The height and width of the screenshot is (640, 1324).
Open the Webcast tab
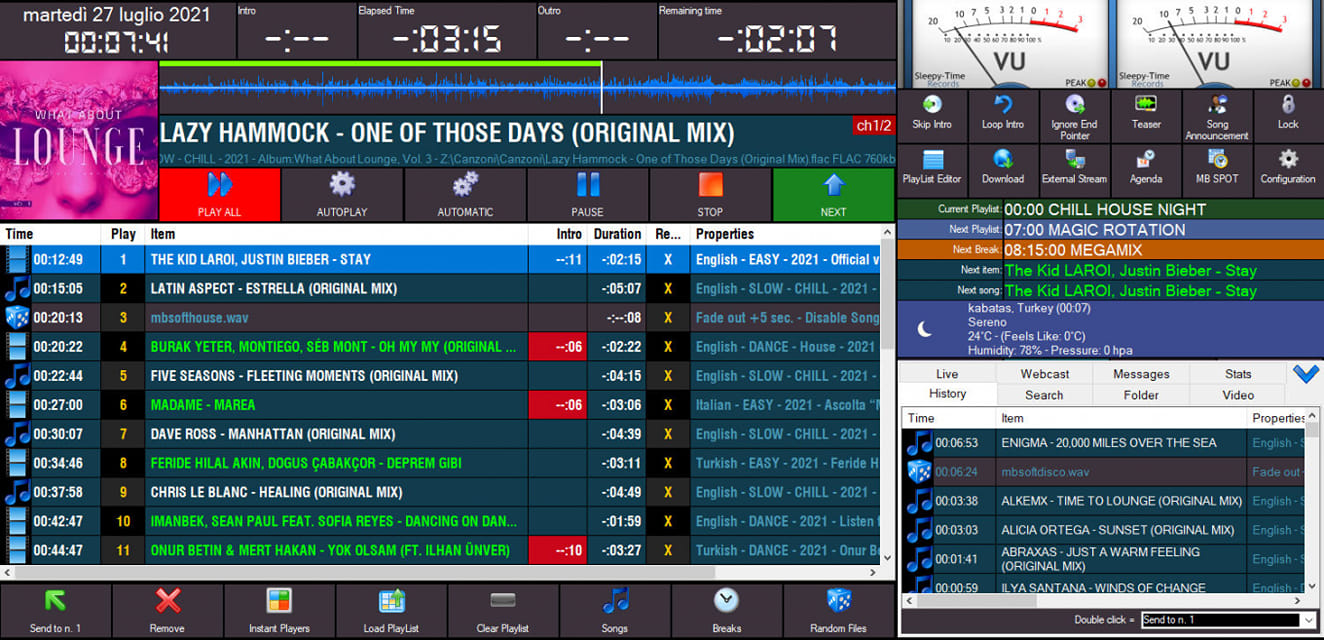[x=1045, y=374]
